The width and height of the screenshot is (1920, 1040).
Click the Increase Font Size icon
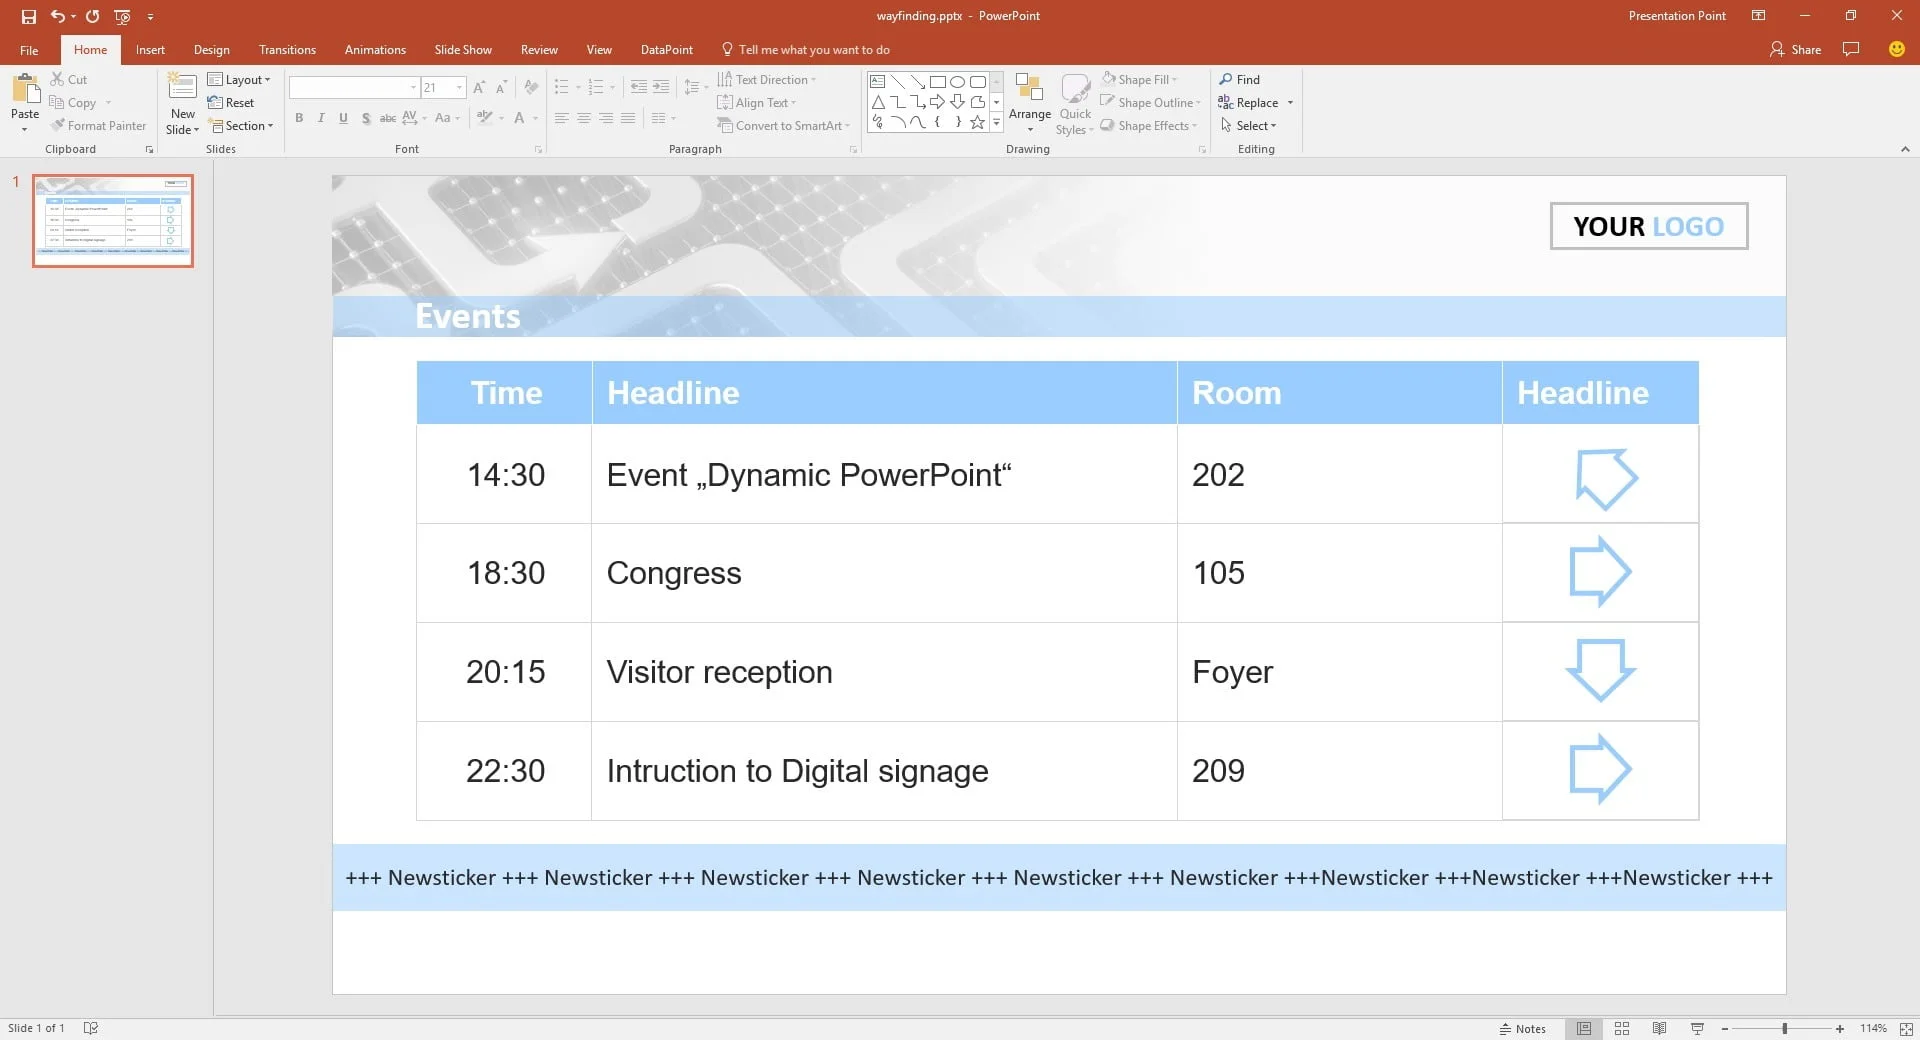tap(479, 88)
